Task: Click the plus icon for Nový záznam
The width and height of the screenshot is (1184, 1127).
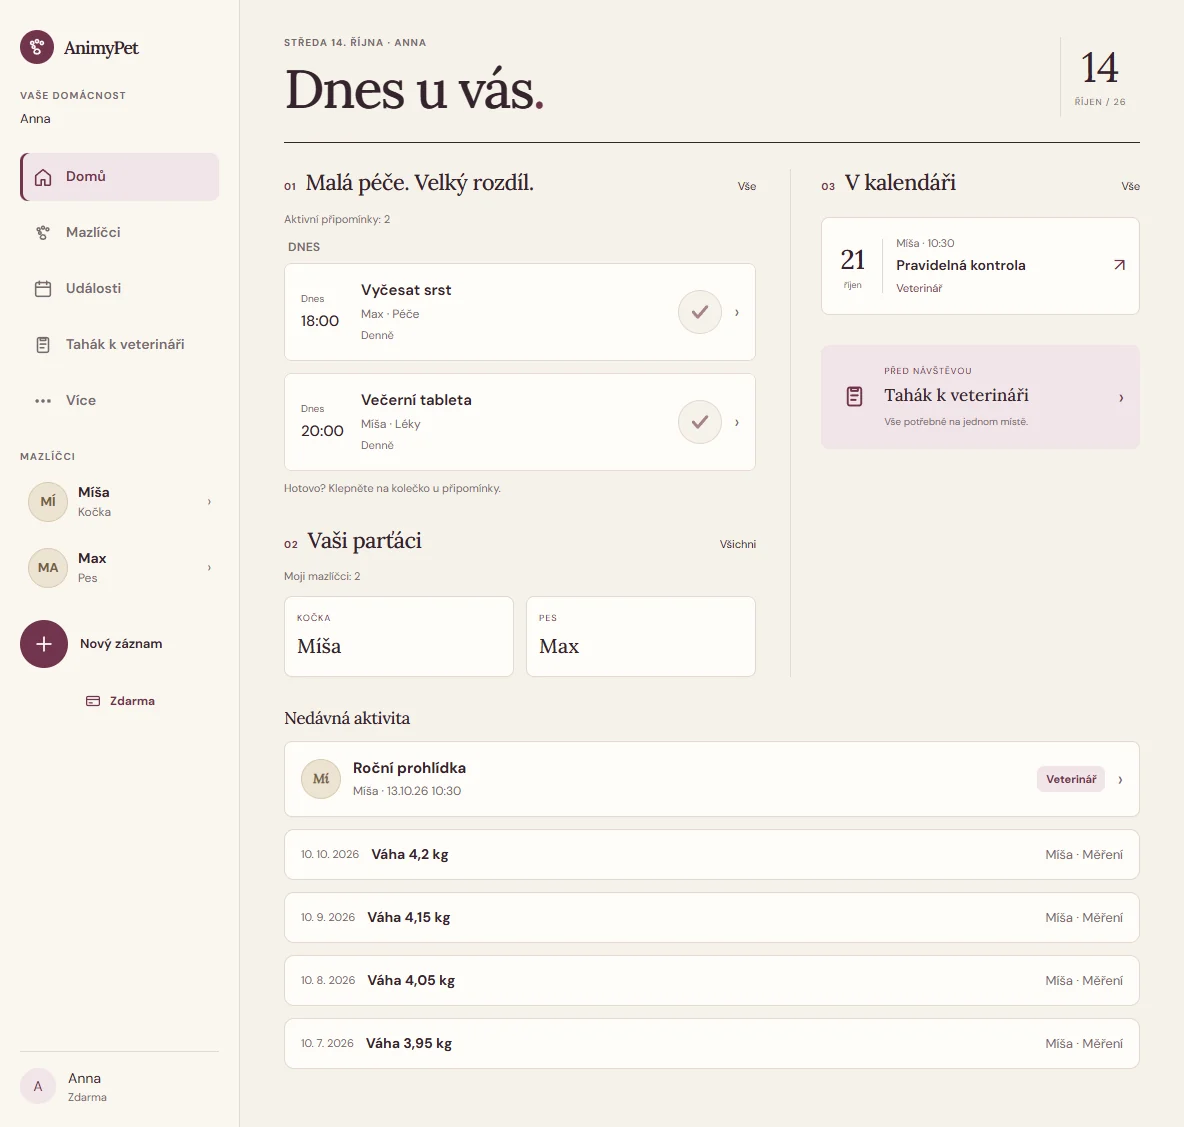Action: point(44,644)
